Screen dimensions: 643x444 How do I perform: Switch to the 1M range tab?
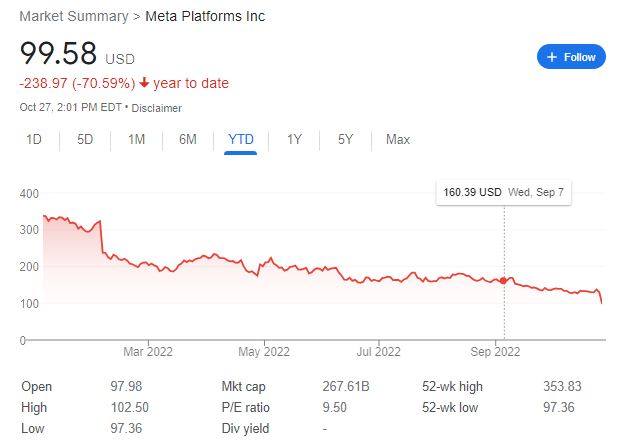tap(137, 140)
